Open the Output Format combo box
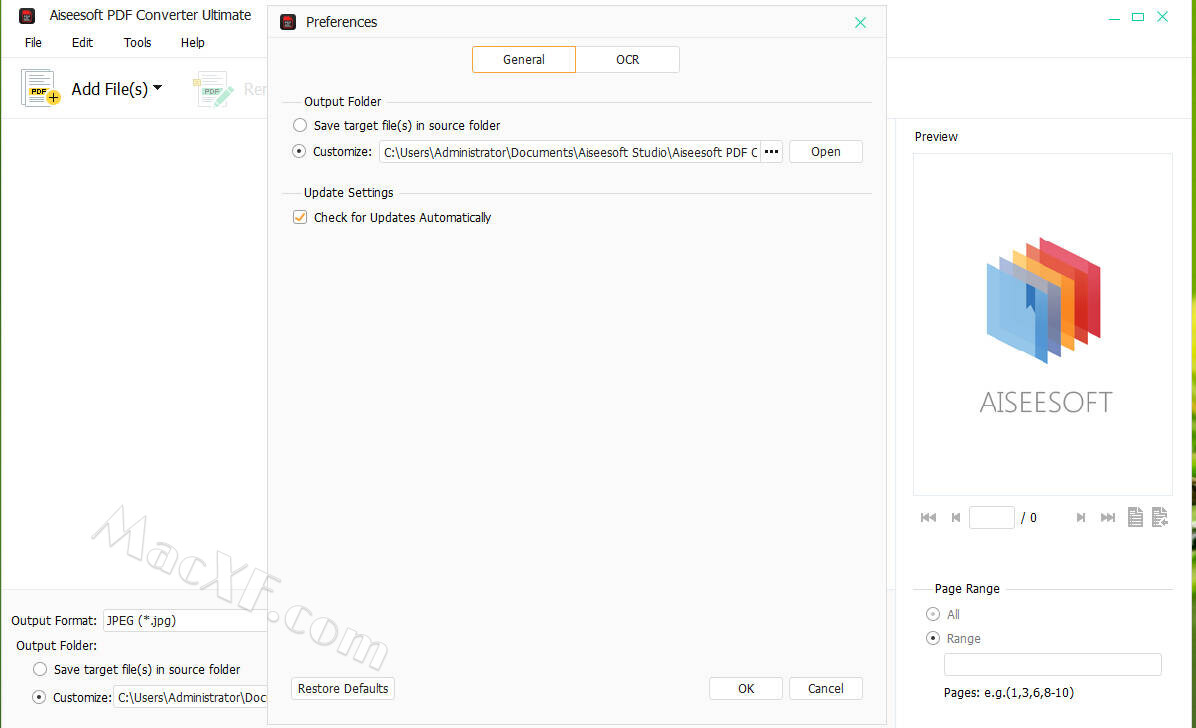1196x728 pixels. pos(185,620)
